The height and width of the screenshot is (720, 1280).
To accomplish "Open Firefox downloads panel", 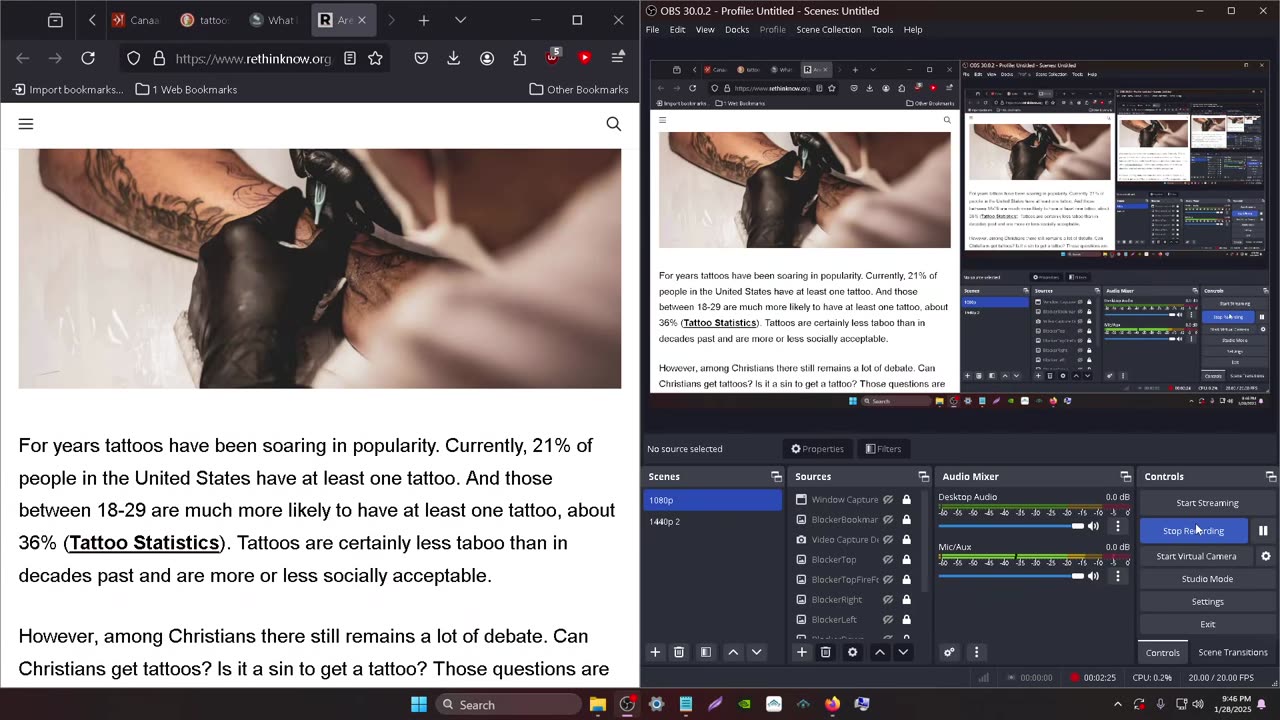I will point(453,59).
